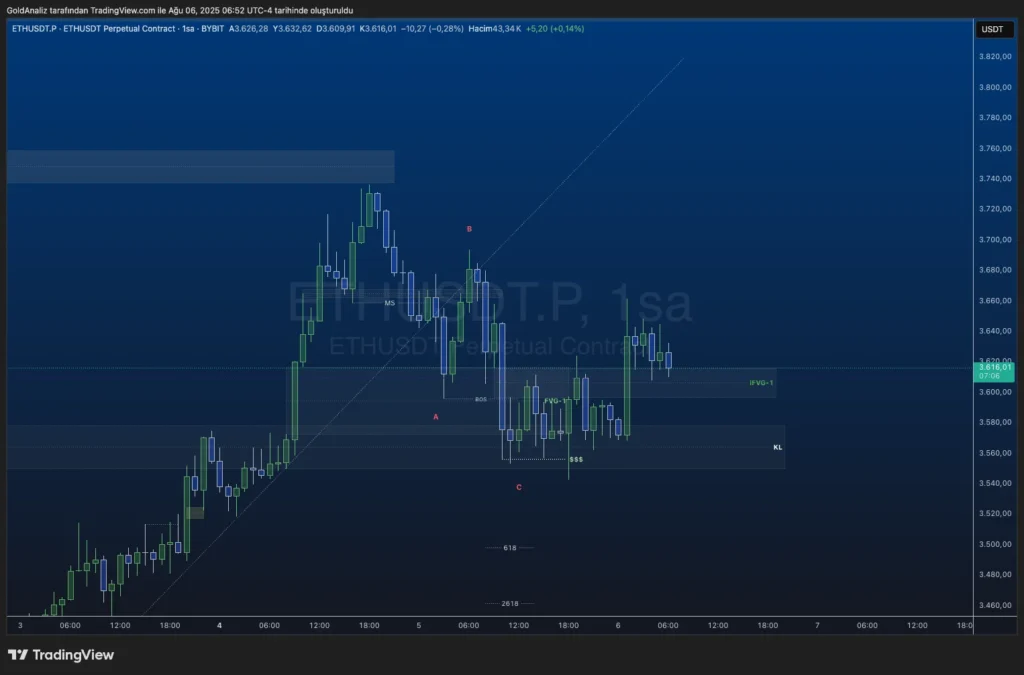
Task: Click the 618 fibonacci level label
Action: (510, 548)
